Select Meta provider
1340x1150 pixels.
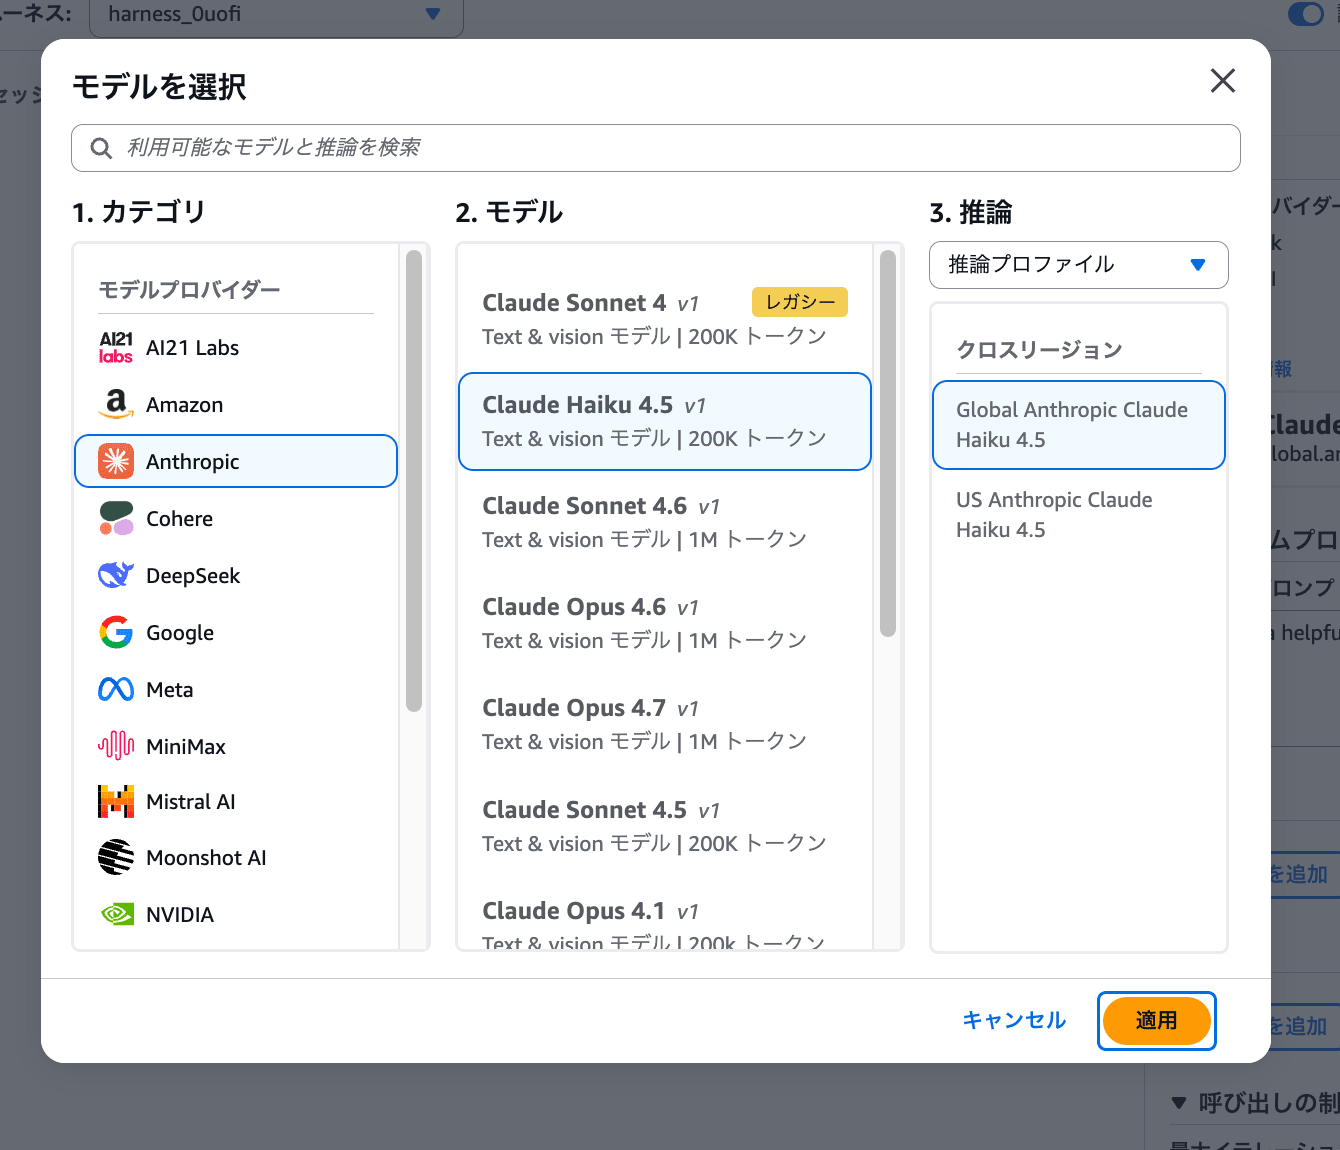tap(236, 689)
